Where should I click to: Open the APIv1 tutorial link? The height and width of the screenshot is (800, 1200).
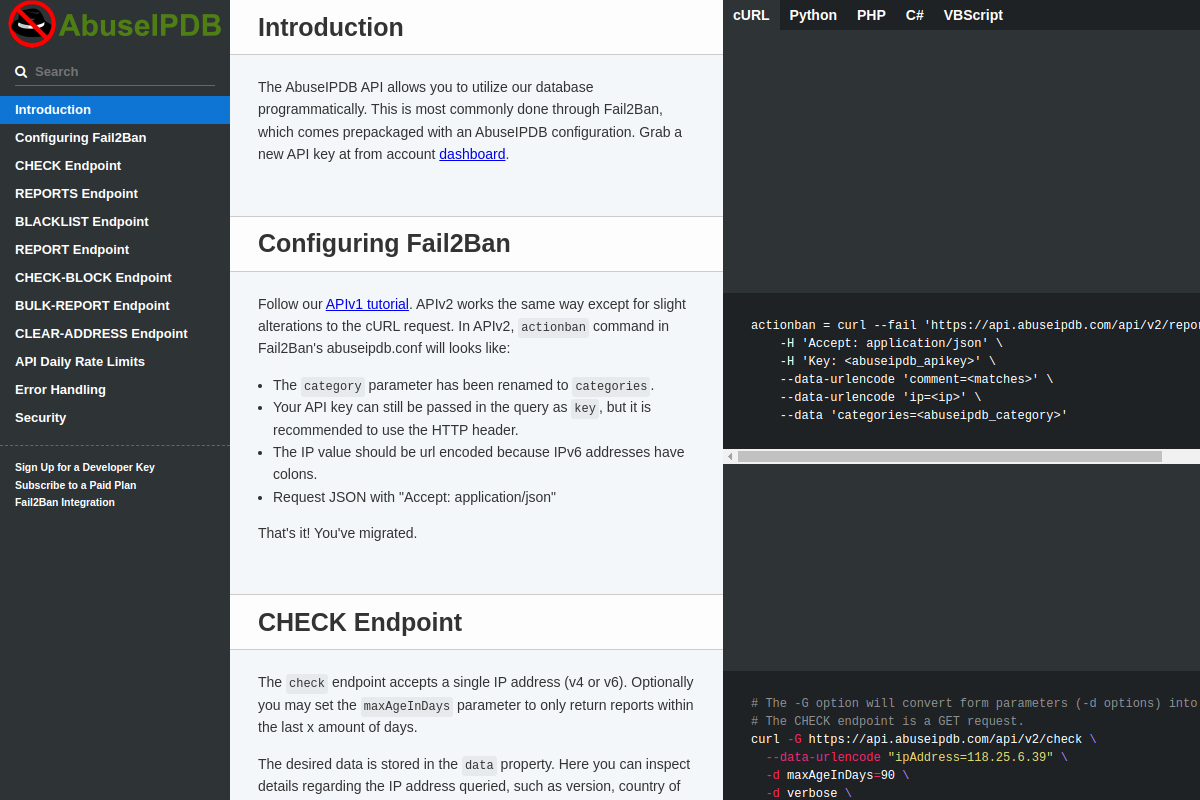pos(367,304)
